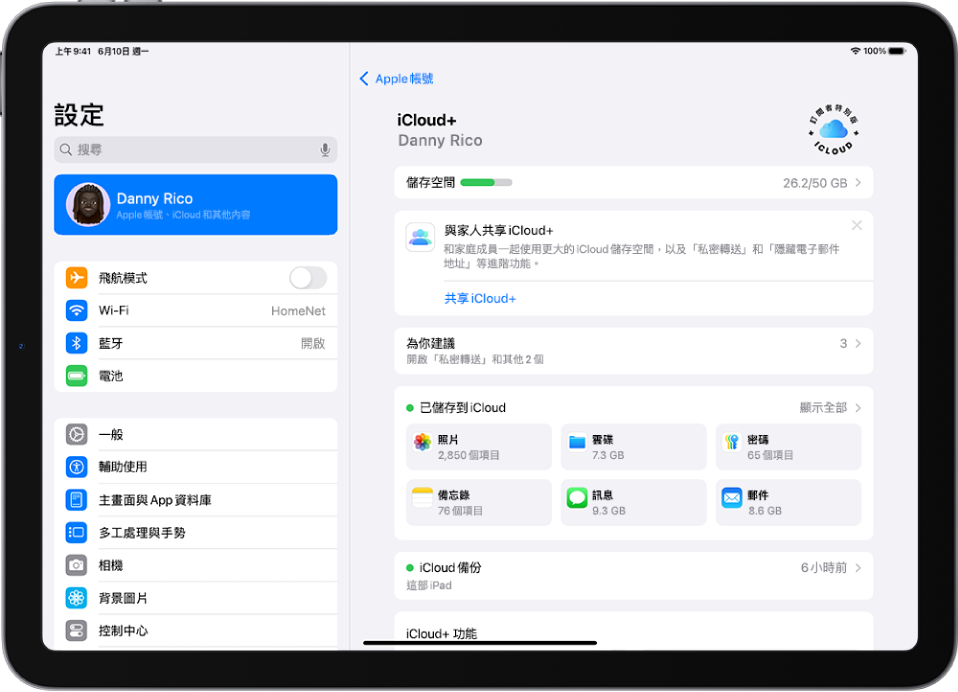This screenshot has height=692, width=958.
Task: Select Multitasking & Gestures (多工處理與手勢) icon
Action: tap(76, 533)
